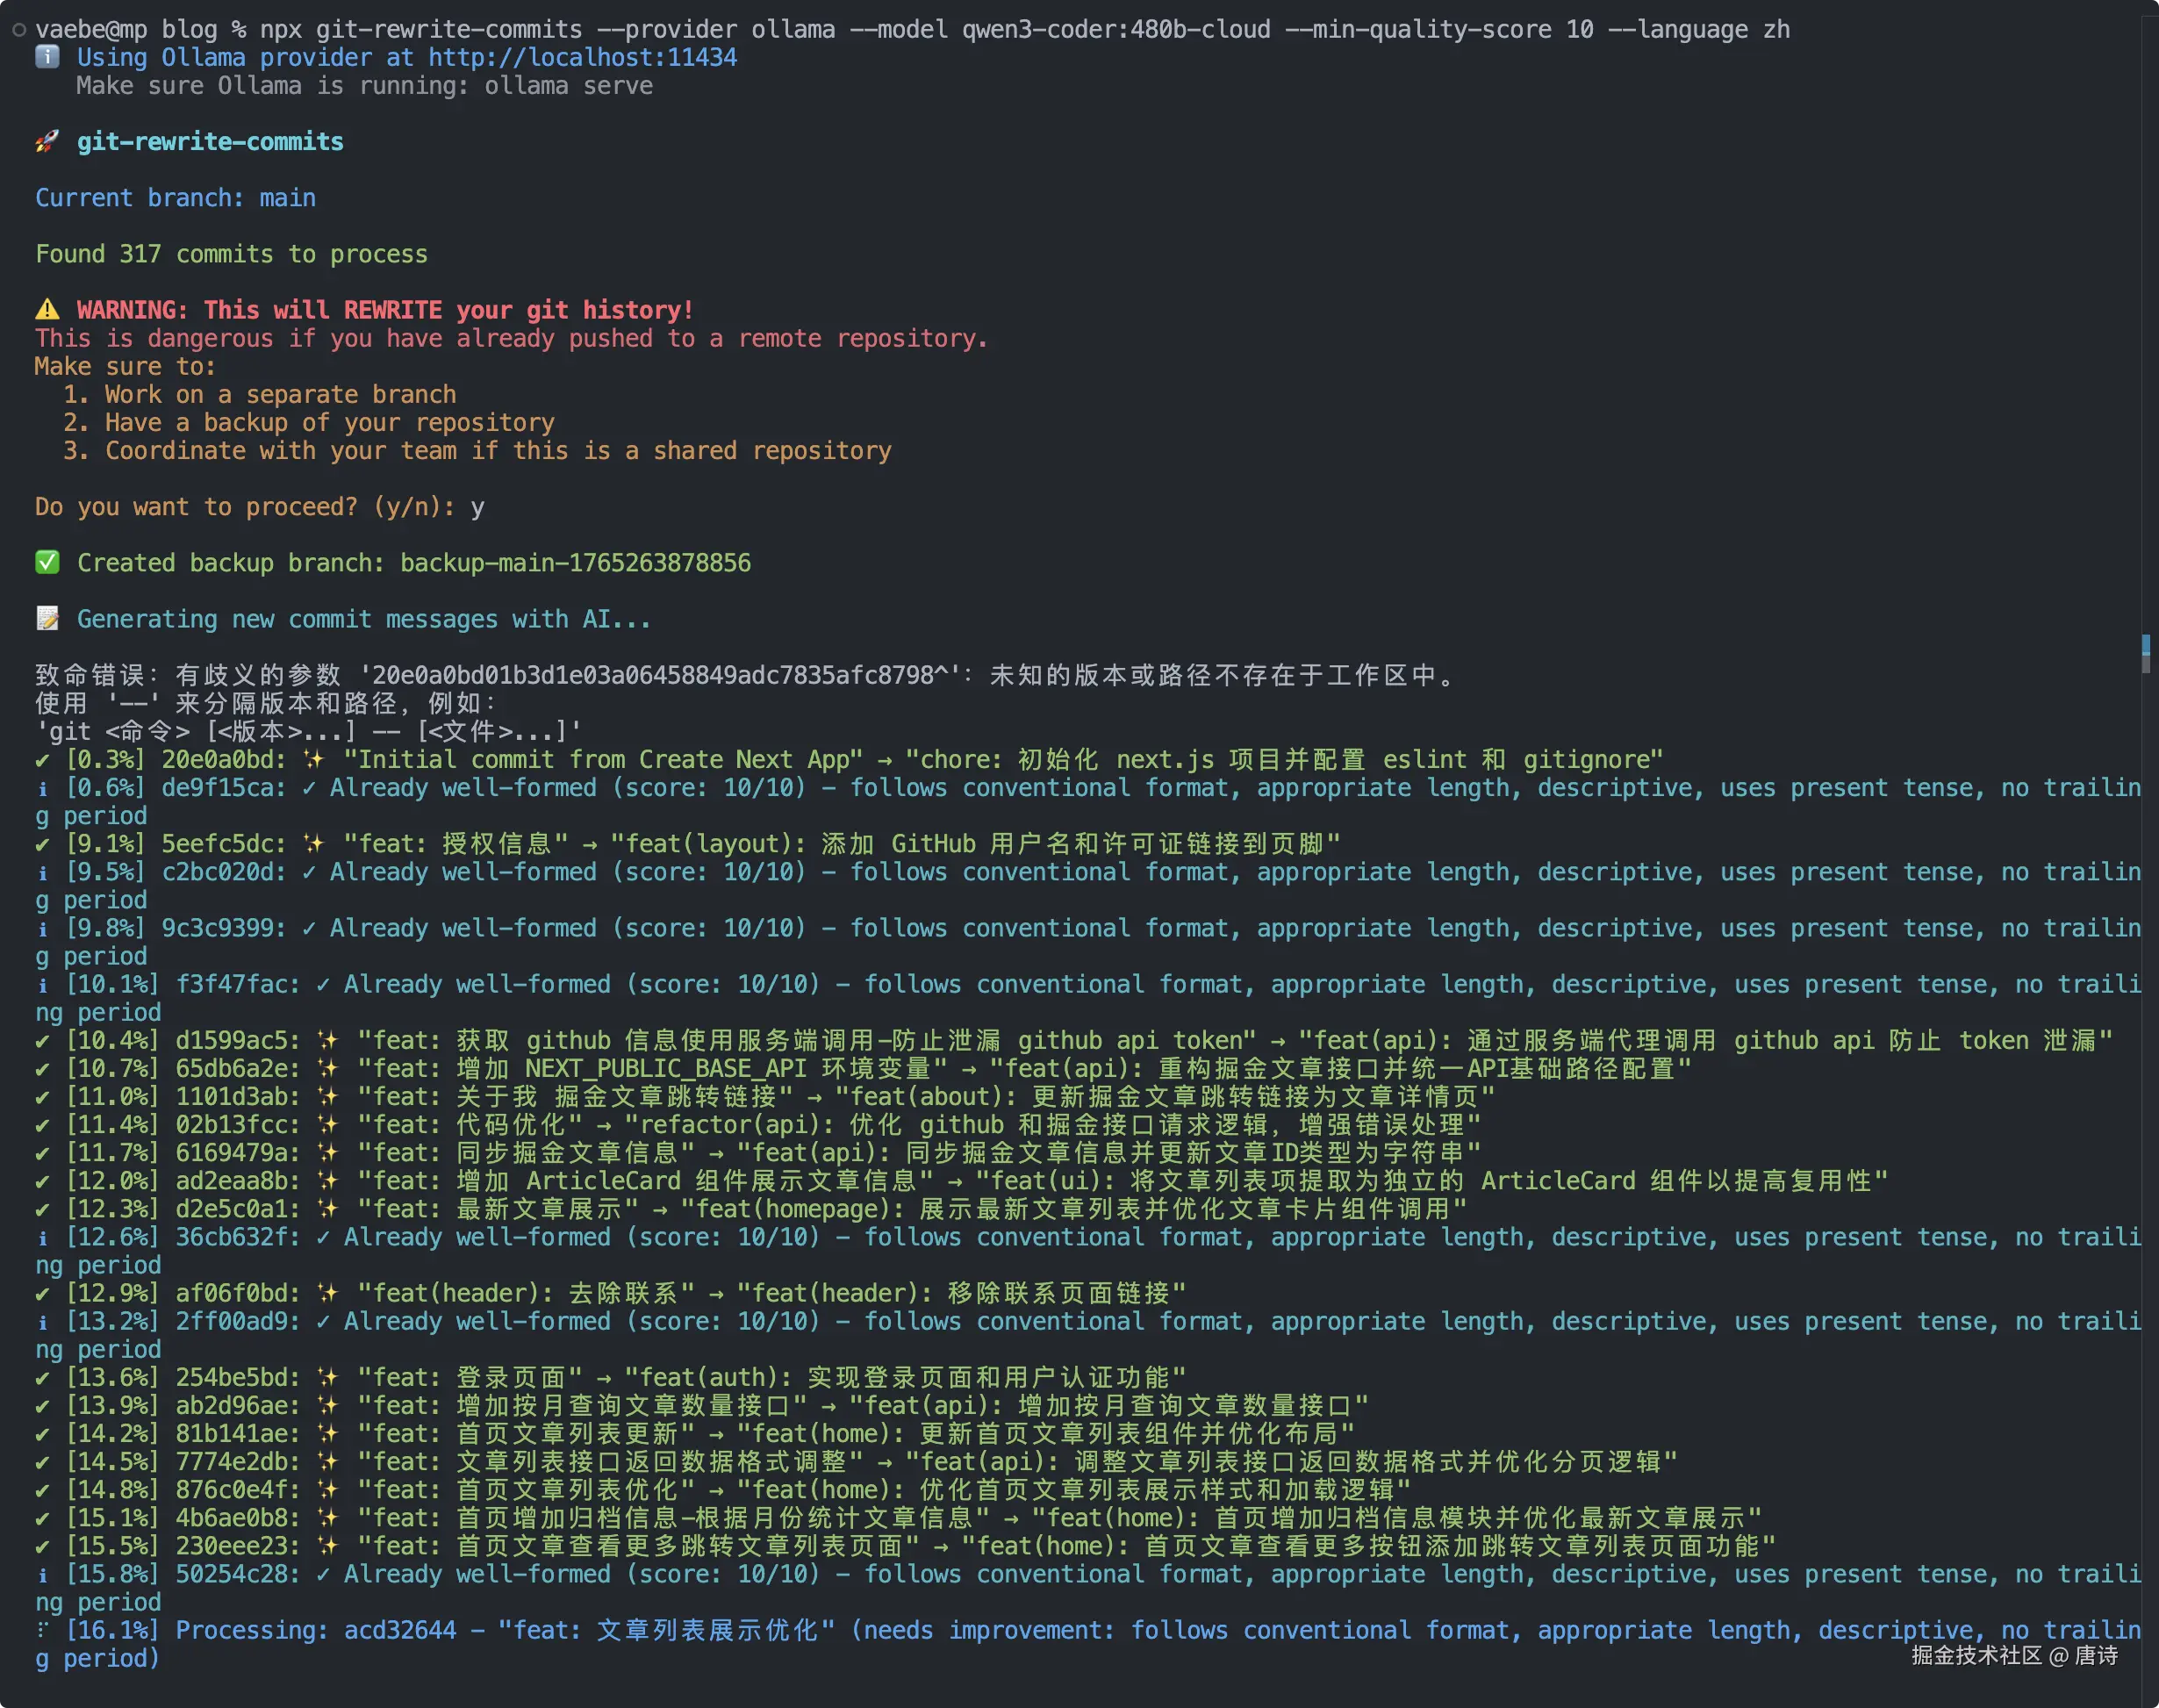Screen dimensions: 2159x1708
Task: Click the localhost:11434 URL link
Action: pos(582,58)
